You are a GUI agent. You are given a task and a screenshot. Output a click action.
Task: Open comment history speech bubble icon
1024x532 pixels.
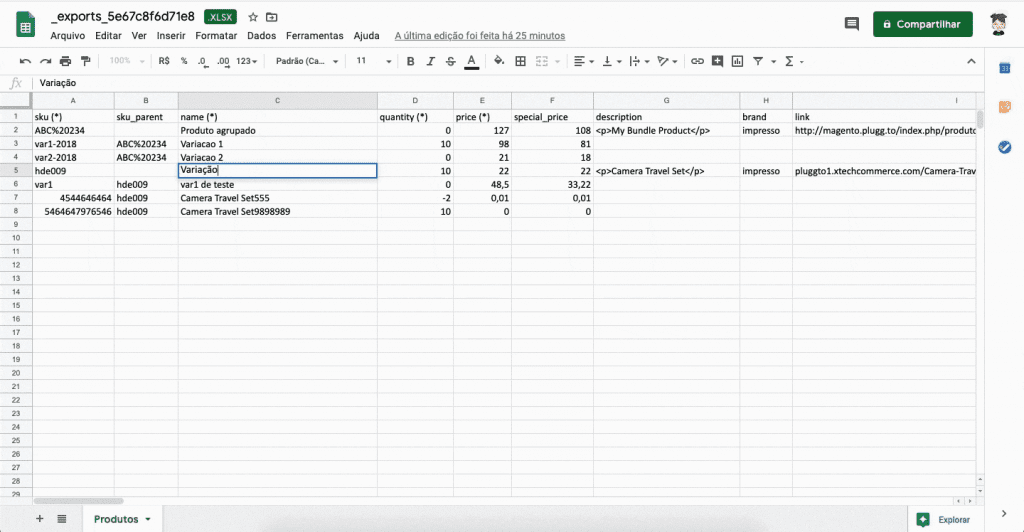coord(851,24)
